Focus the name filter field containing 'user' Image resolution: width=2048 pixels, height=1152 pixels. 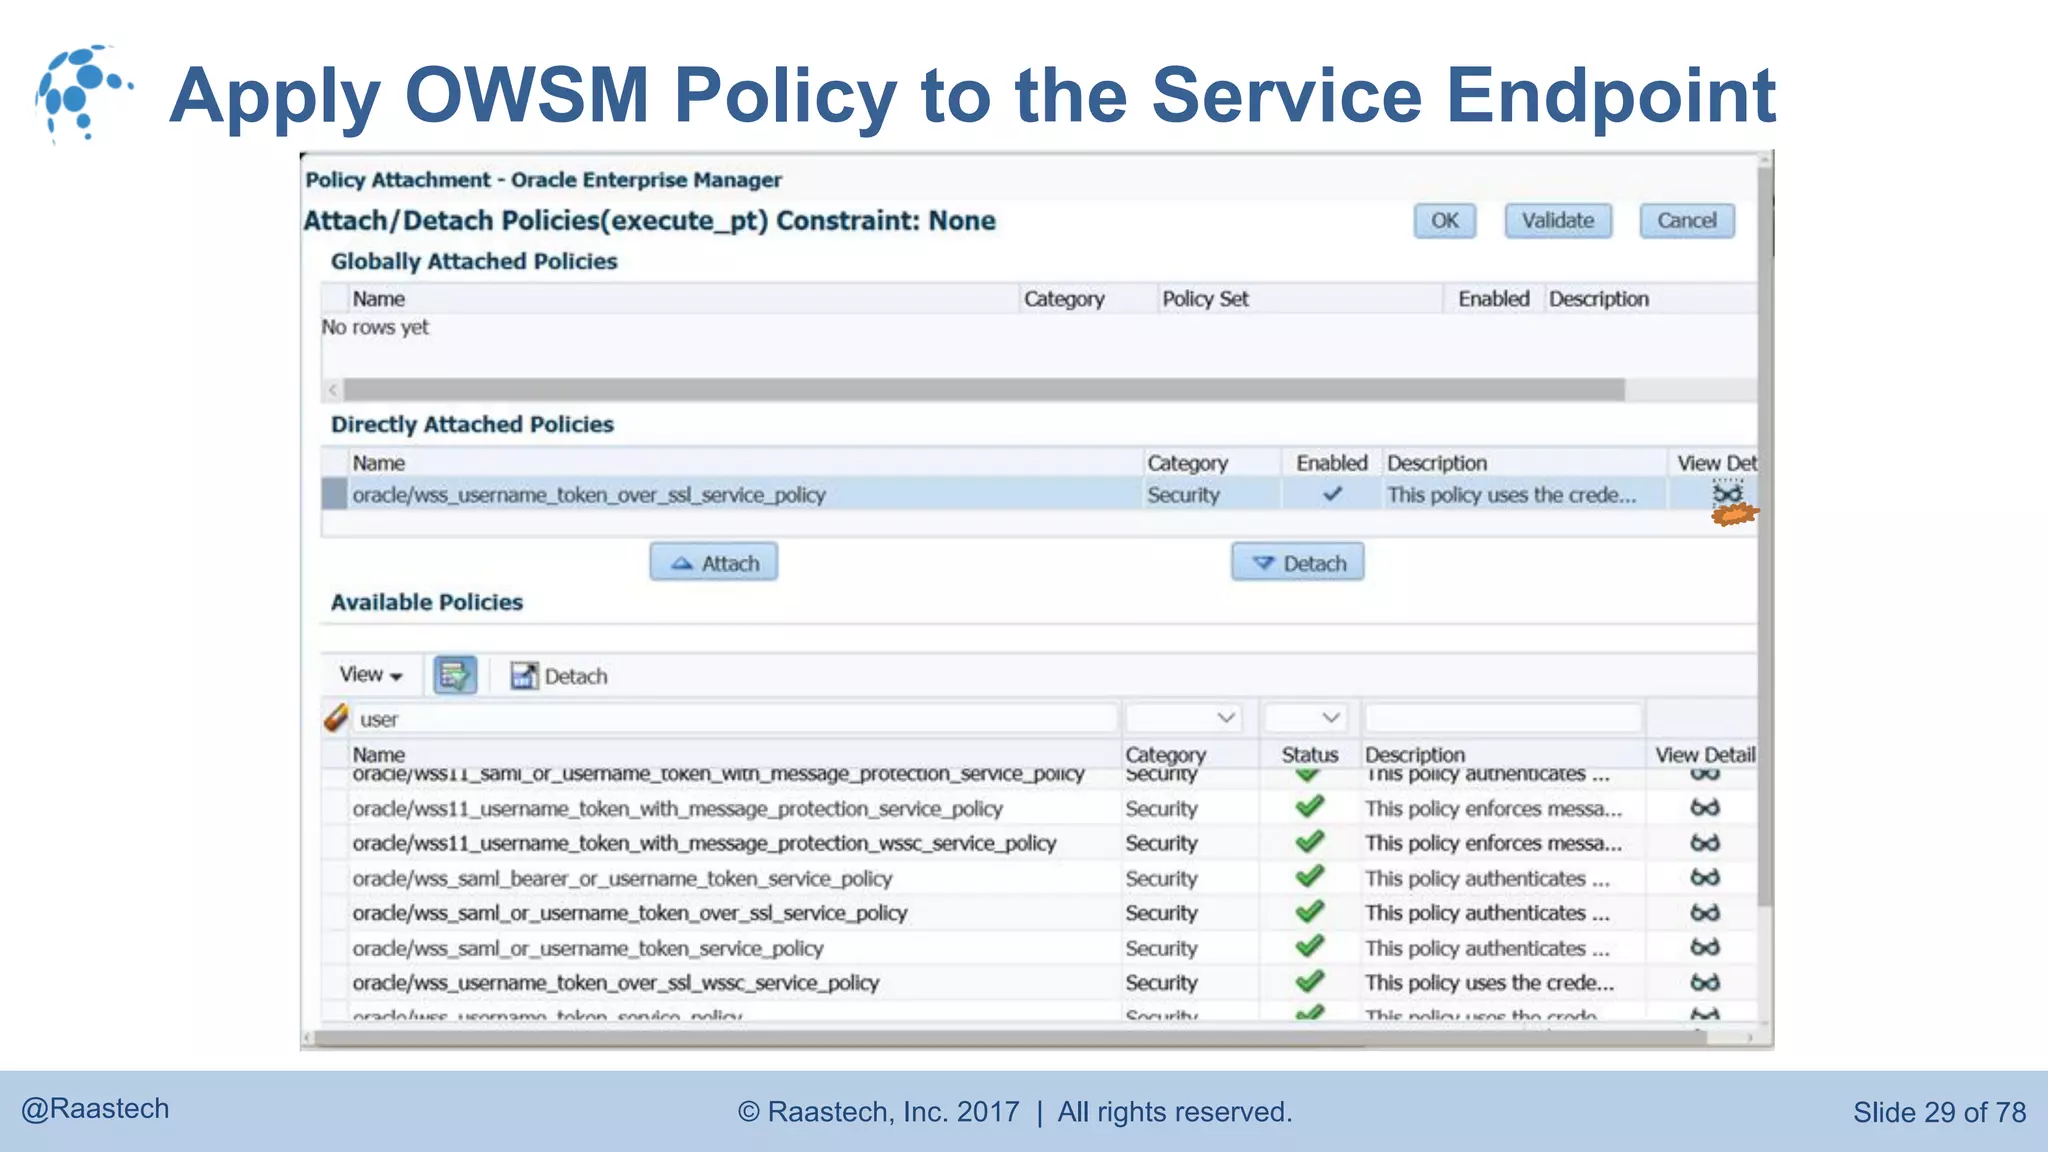click(736, 719)
